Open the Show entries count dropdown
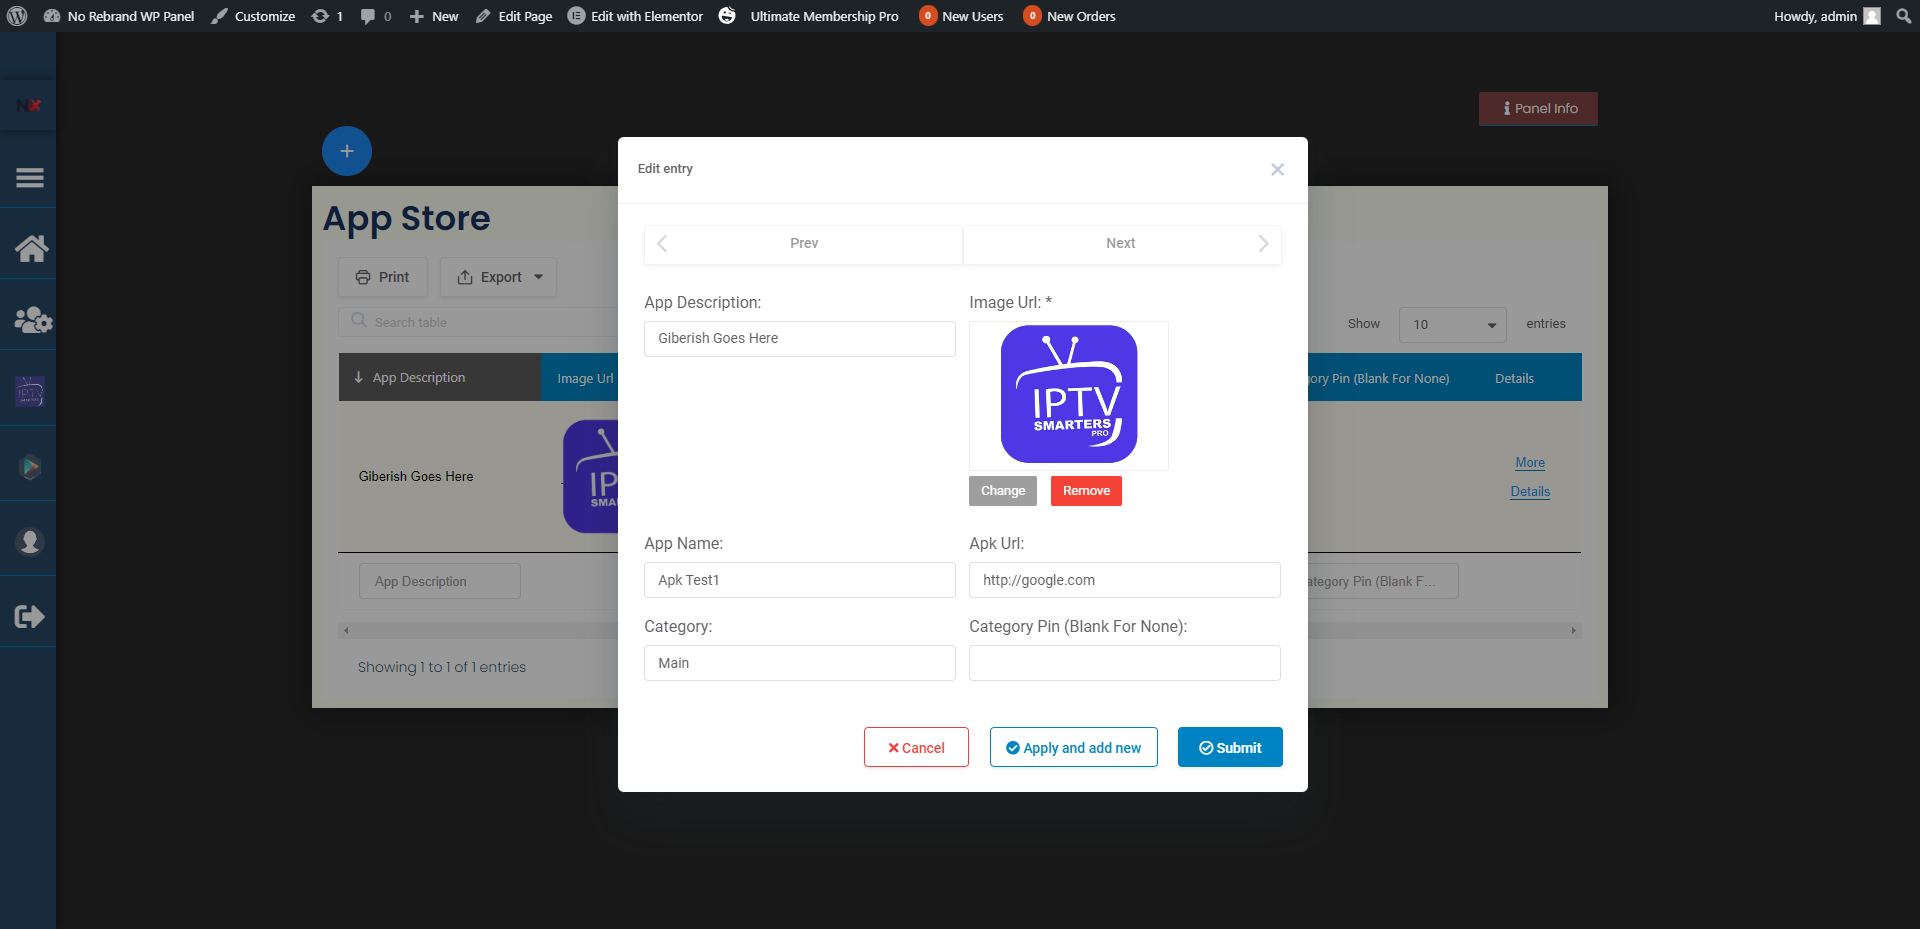Viewport: 1920px width, 929px height. click(x=1452, y=324)
